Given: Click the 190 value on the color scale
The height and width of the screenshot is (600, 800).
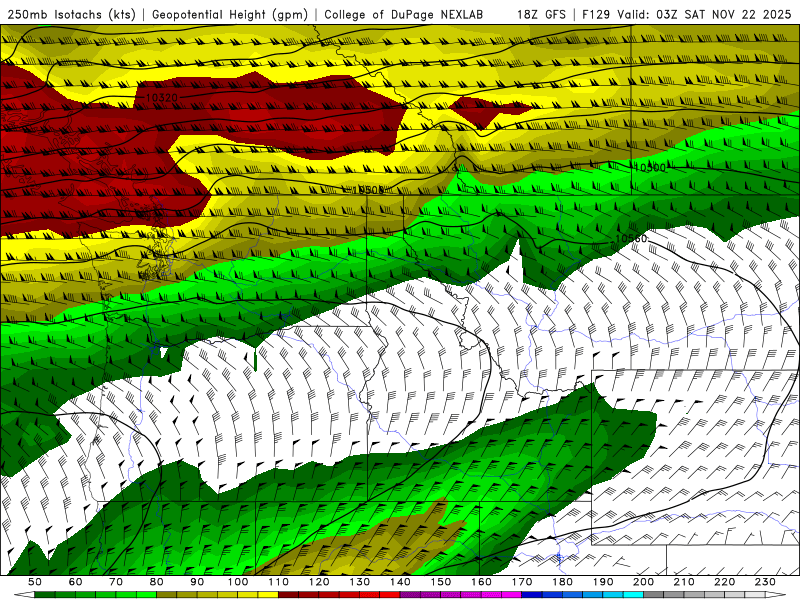Looking at the screenshot, I should tap(603, 582).
